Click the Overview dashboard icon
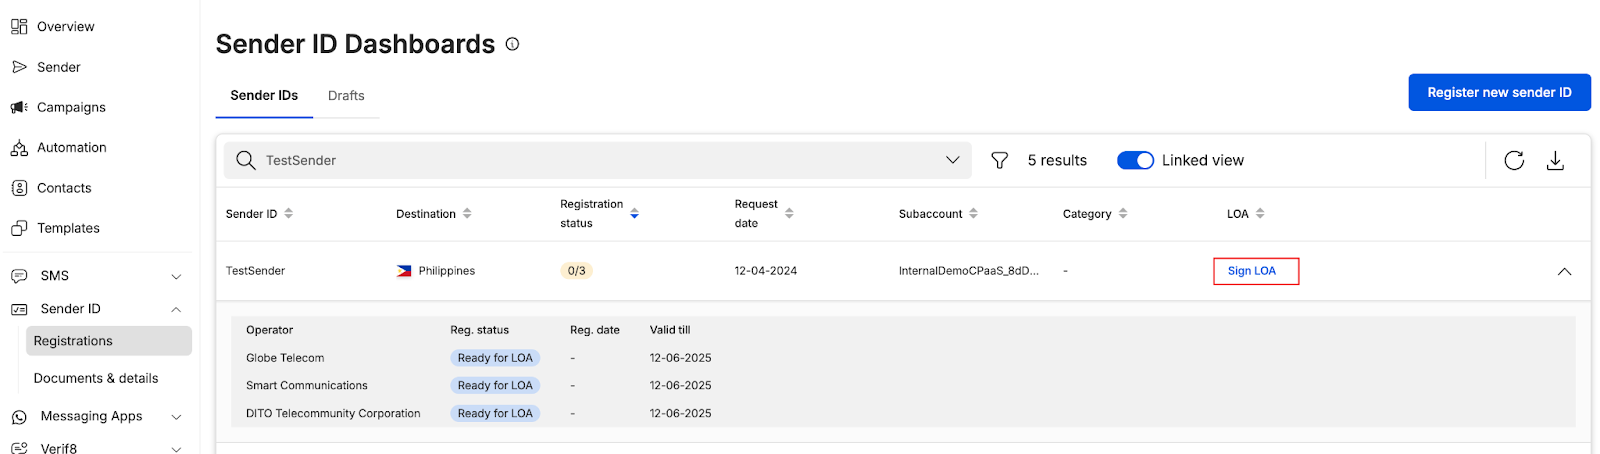This screenshot has height=454, width=1600. (x=19, y=27)
